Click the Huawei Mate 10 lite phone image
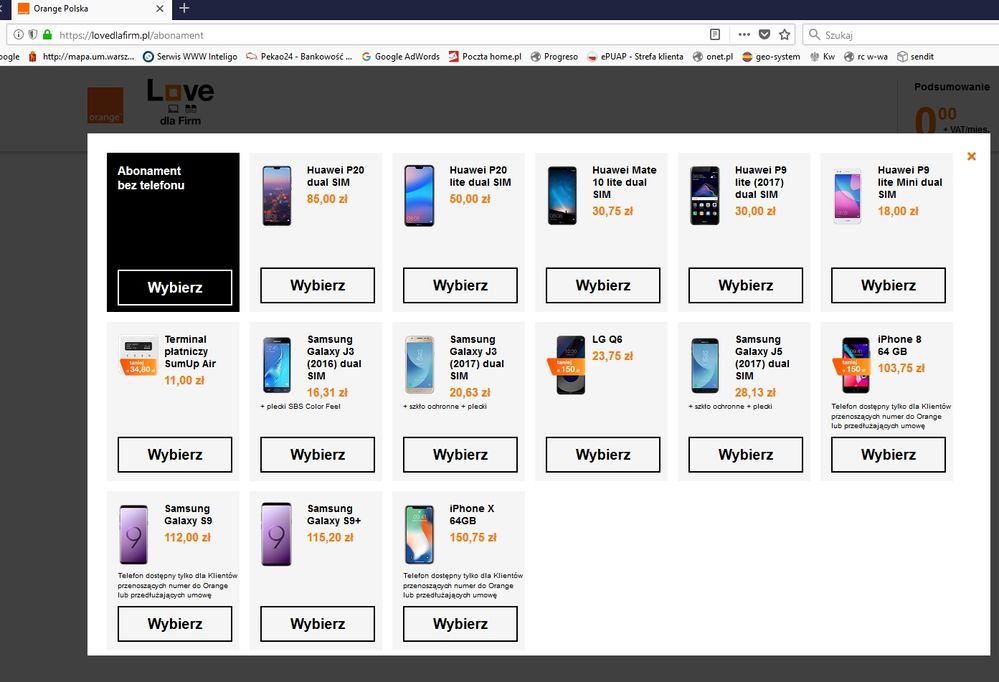999x682 pixels. click(563, 196)
